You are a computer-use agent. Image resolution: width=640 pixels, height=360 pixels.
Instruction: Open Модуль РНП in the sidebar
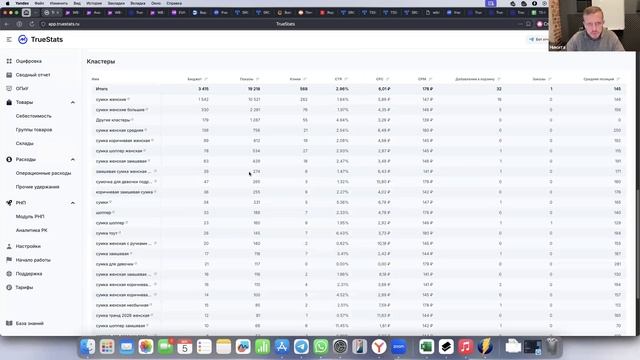[30, 217]
